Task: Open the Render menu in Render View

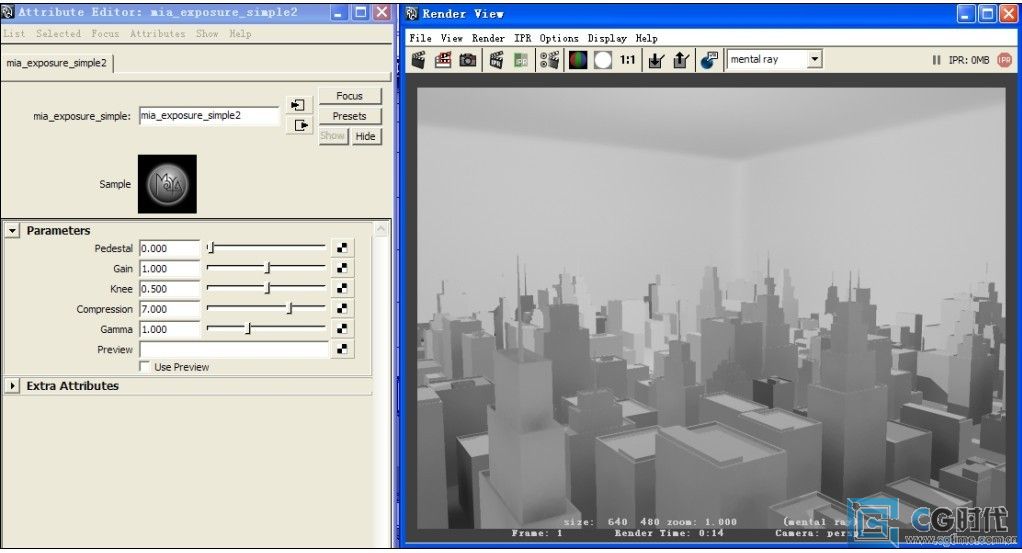Action: pyautogui.click(x=488, y=38)
